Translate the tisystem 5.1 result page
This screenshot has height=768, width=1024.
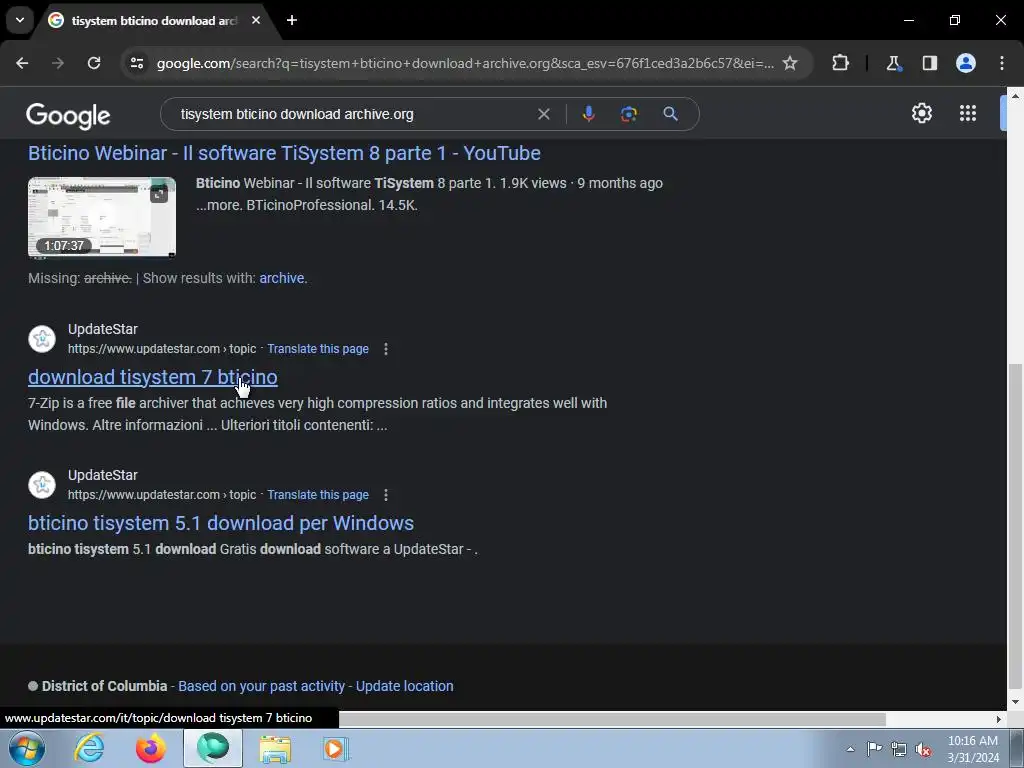point(318,495)
